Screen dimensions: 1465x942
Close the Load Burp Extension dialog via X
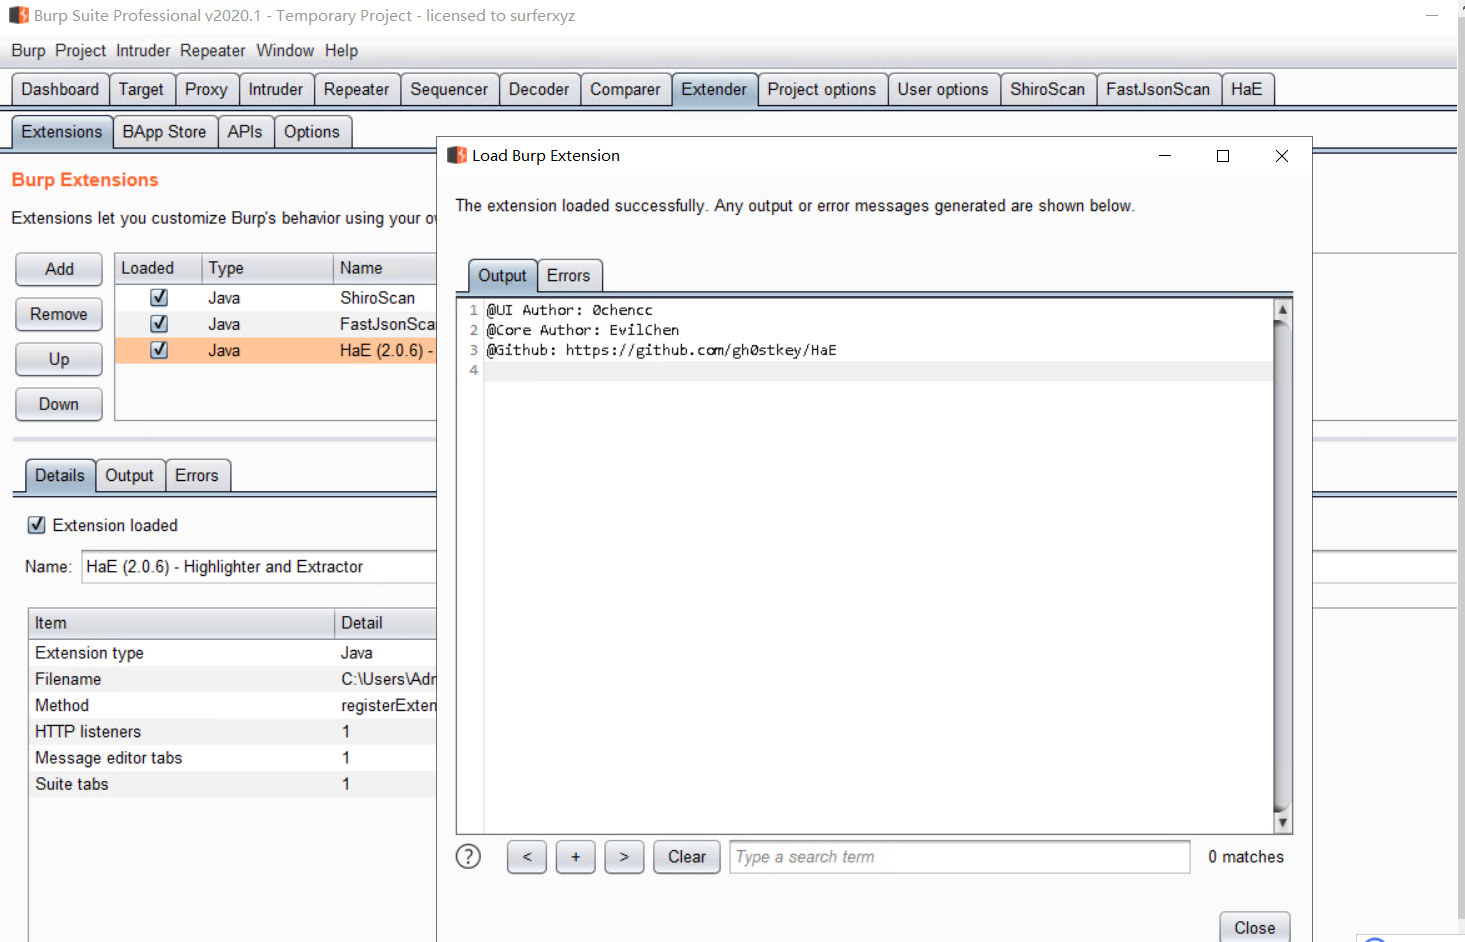click(1282, 156)
